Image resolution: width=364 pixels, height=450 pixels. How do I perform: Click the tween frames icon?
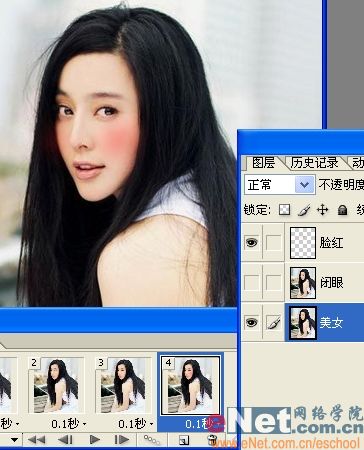click(x=152, y=440)
